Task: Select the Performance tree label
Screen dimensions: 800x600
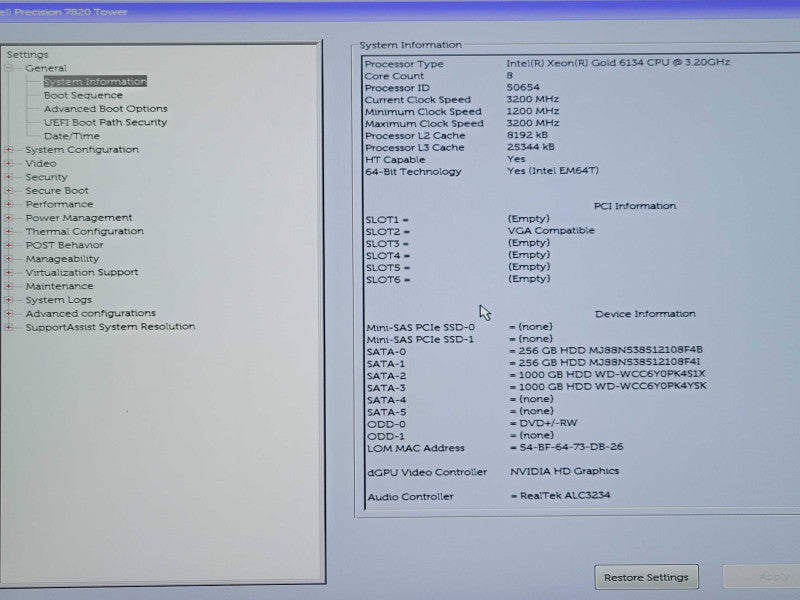Action: point(59,204)
